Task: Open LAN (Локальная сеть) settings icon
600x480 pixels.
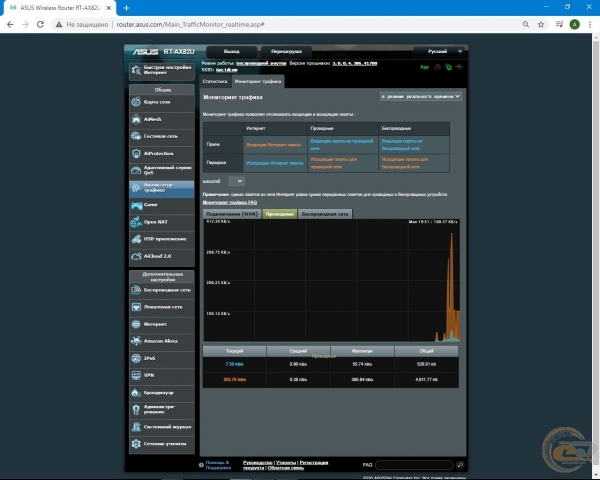Action: 136,307
